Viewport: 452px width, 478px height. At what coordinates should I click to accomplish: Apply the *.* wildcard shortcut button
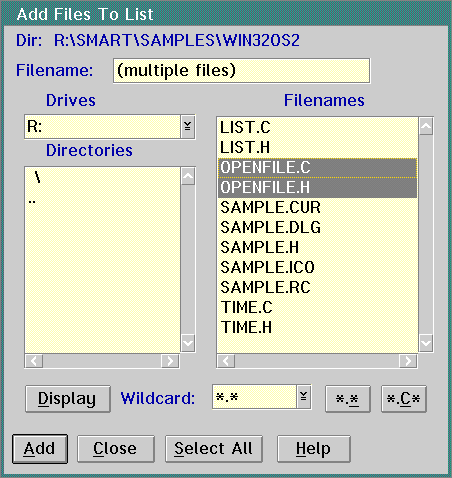point(348,399)
